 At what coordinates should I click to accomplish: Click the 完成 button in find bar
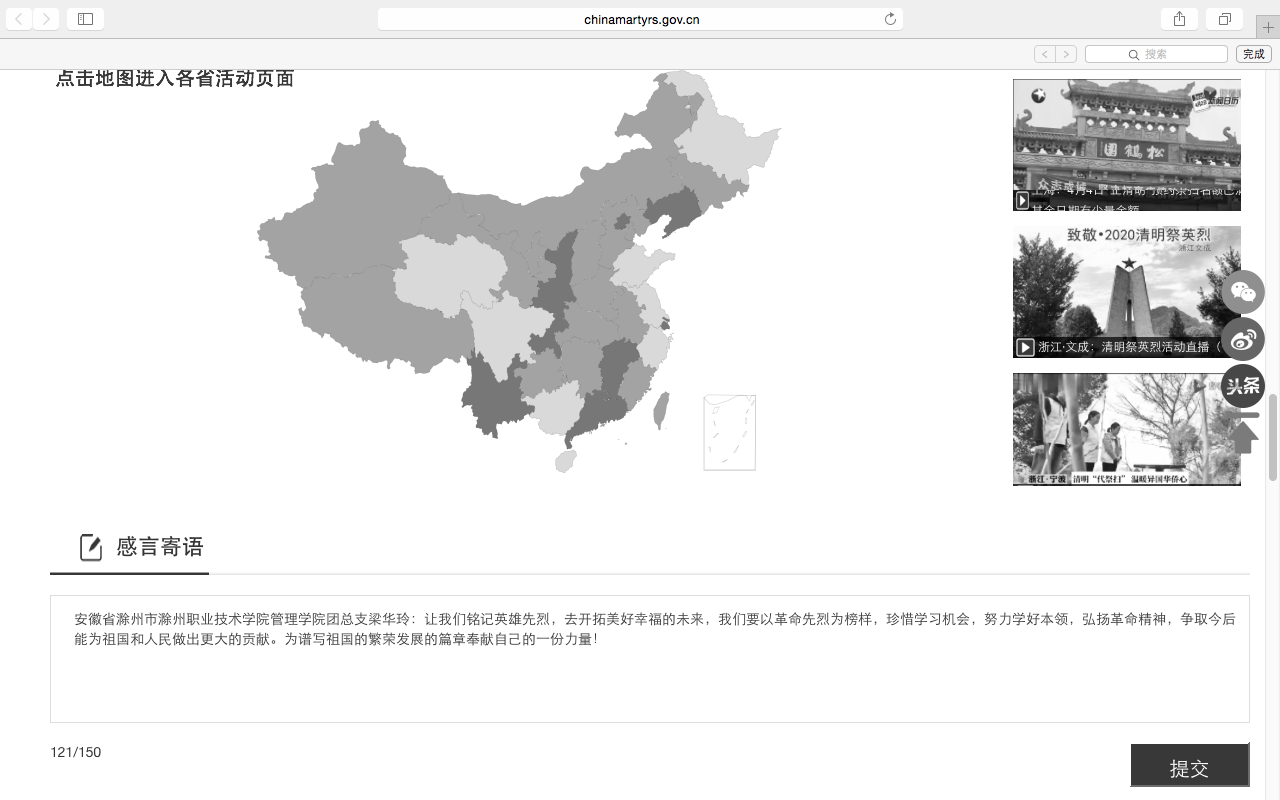(1254, 54)
